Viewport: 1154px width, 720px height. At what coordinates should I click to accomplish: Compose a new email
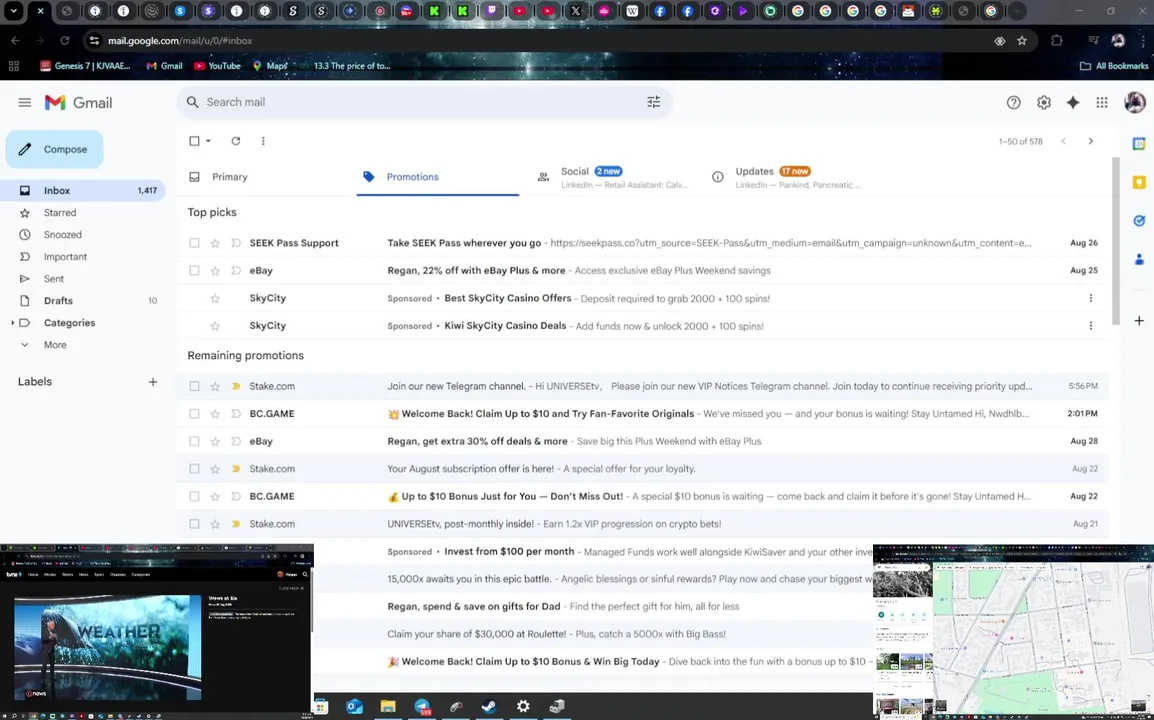[54, 149]
